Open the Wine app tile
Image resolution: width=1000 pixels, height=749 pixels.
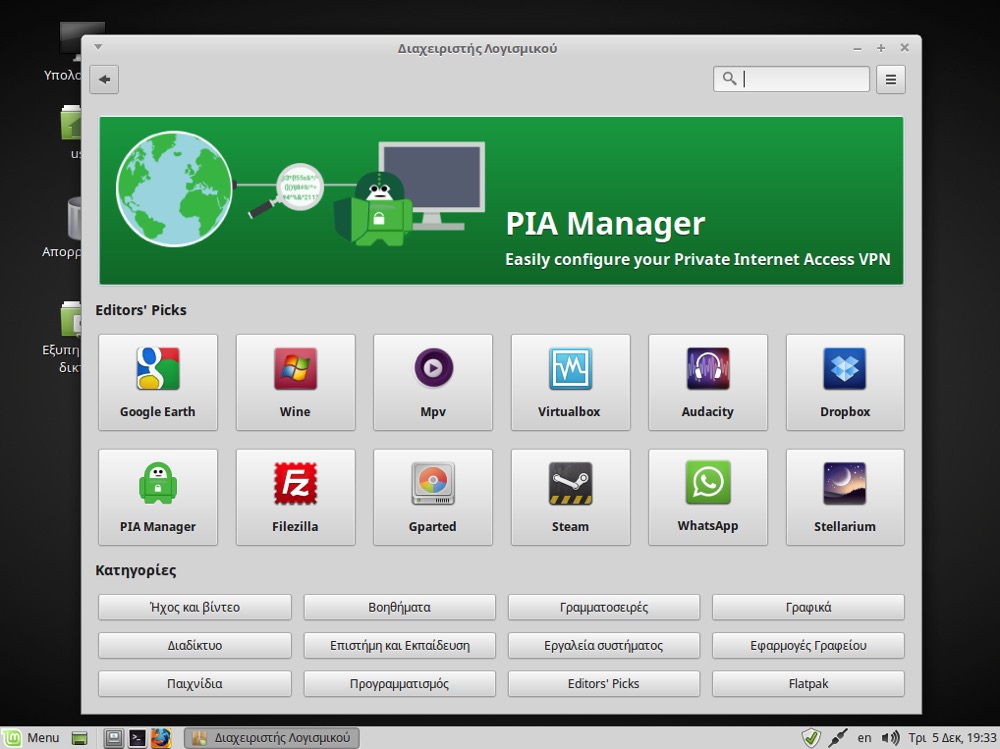coord(295,382)
